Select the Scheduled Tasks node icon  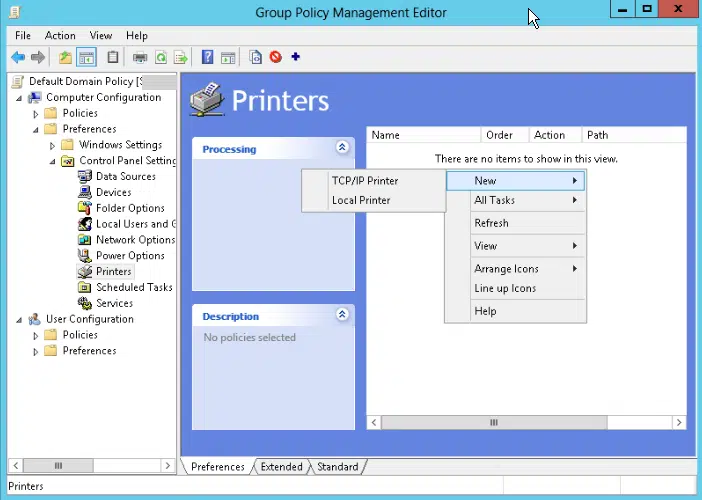click(x=85, y=287)
